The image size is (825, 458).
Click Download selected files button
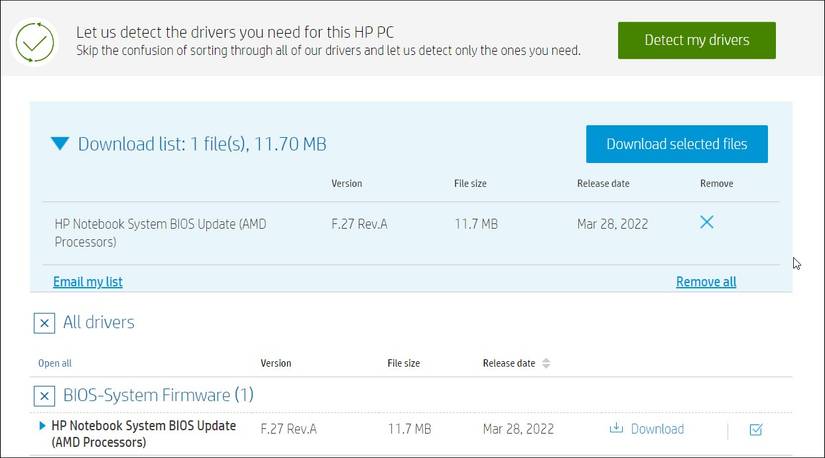click(x=677, y=144)
